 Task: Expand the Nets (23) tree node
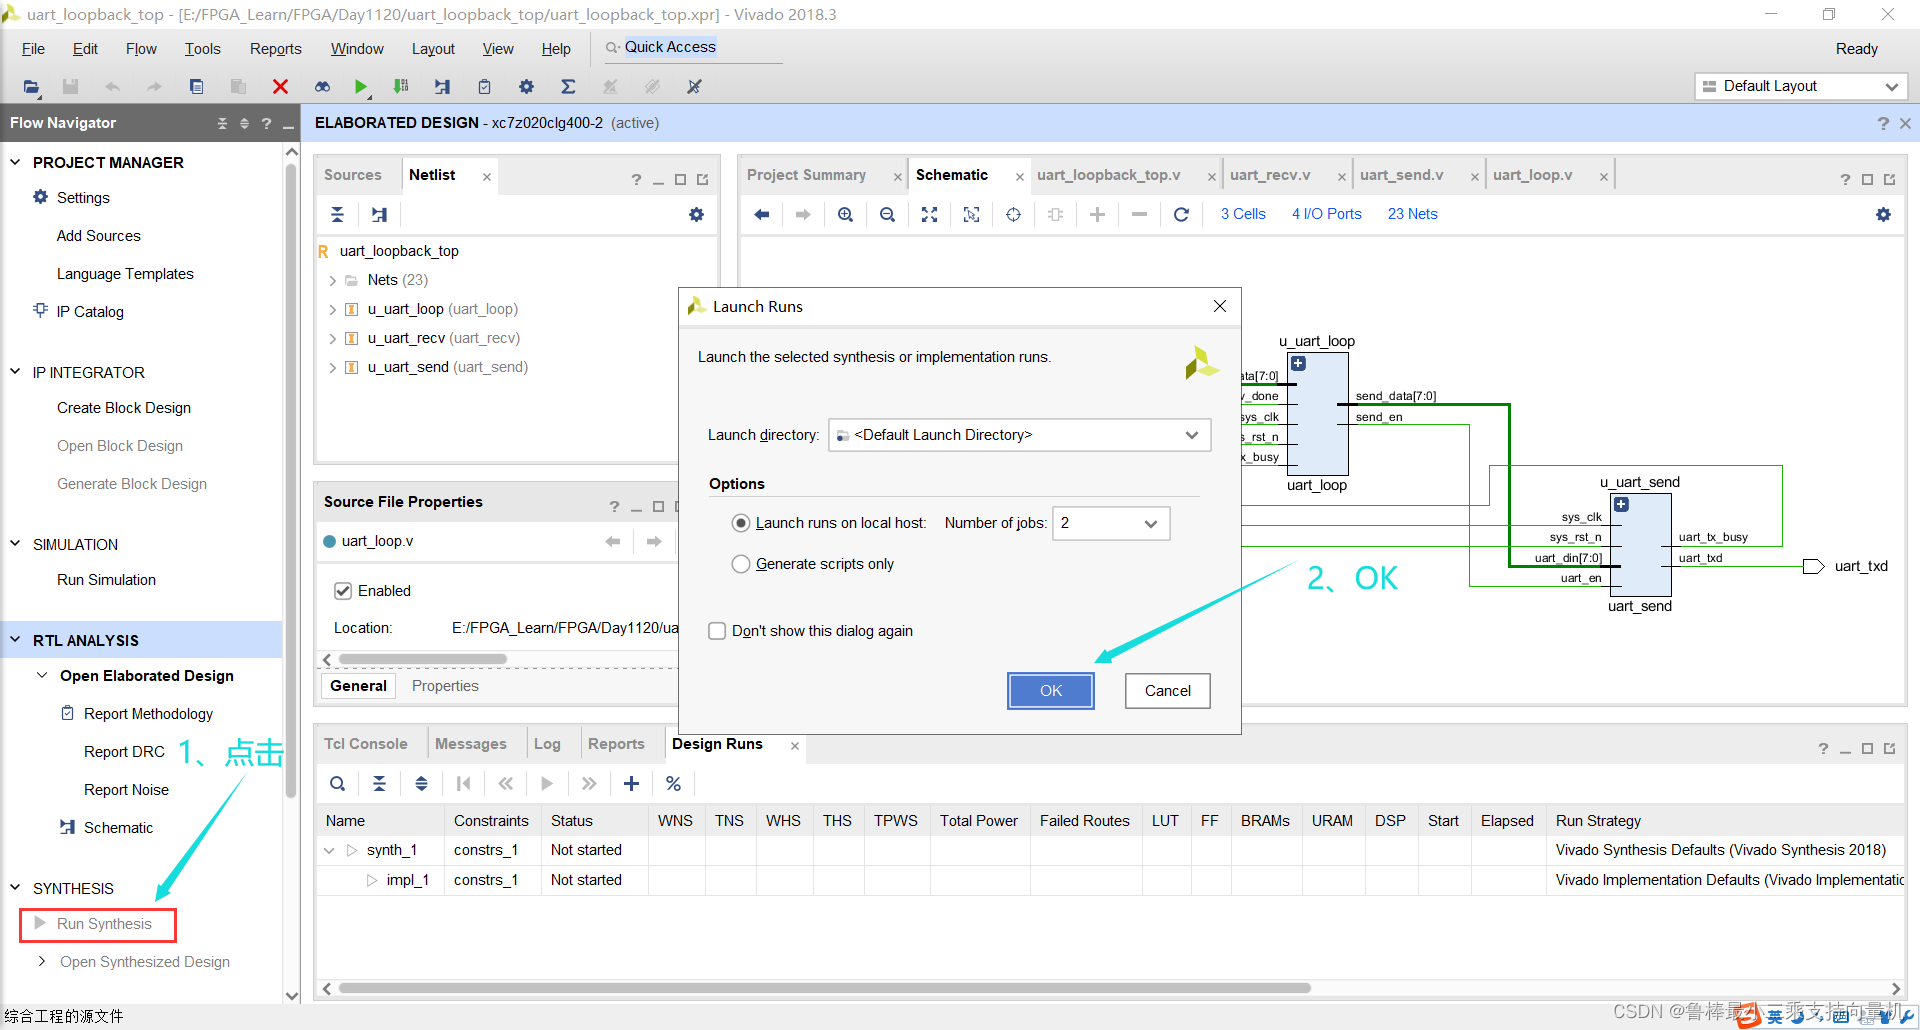coord(332,281)
